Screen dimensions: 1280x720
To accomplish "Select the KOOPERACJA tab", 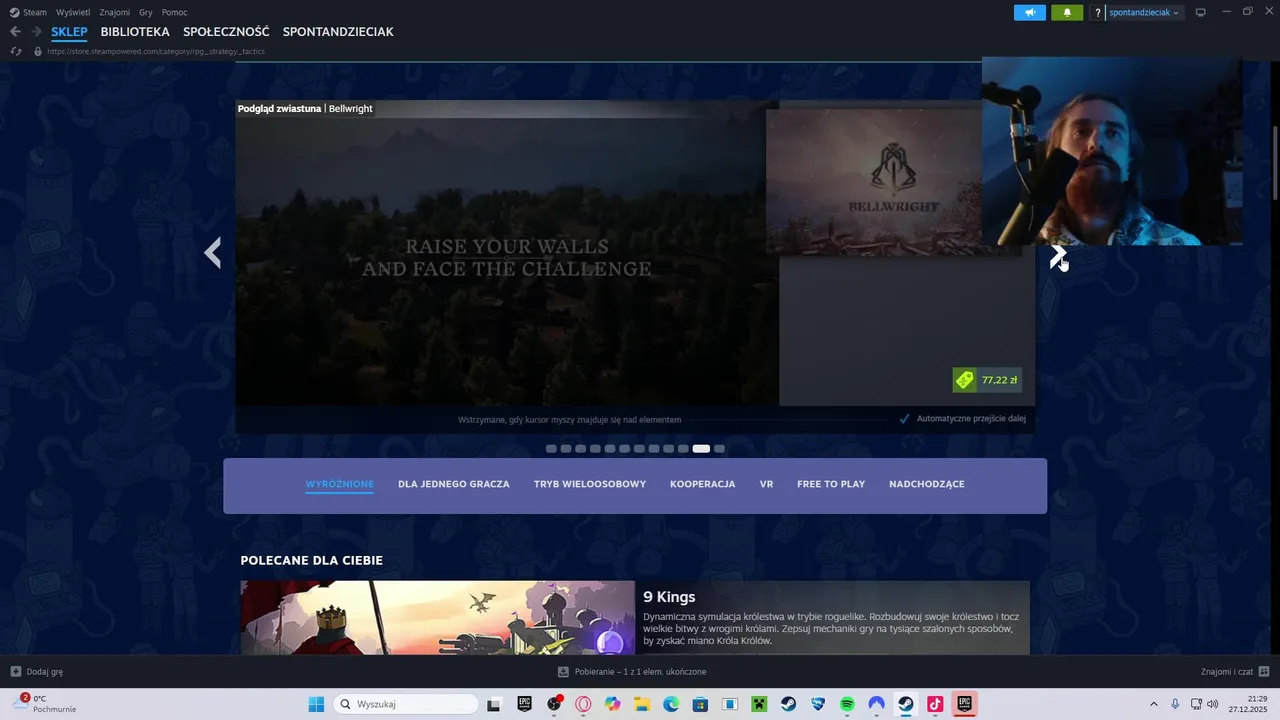I will (x=703, y=484).
